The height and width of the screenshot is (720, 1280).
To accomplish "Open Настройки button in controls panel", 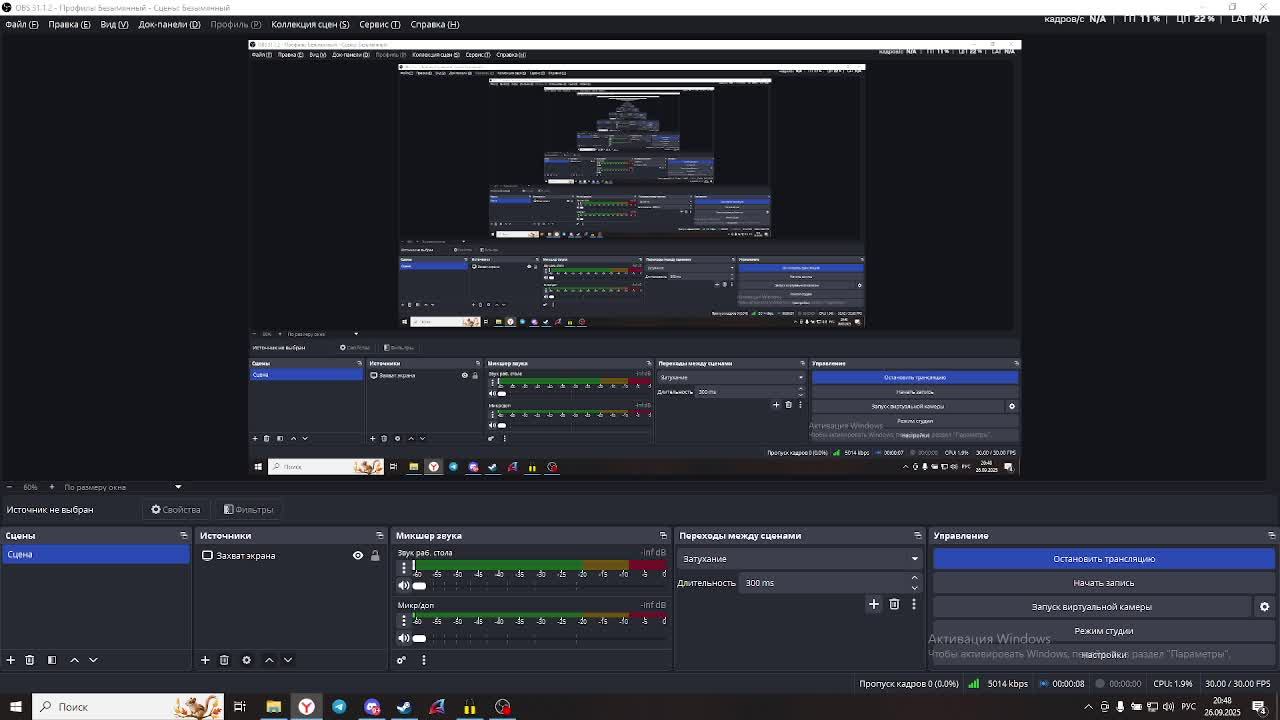I will click(x=1104, y=655).
